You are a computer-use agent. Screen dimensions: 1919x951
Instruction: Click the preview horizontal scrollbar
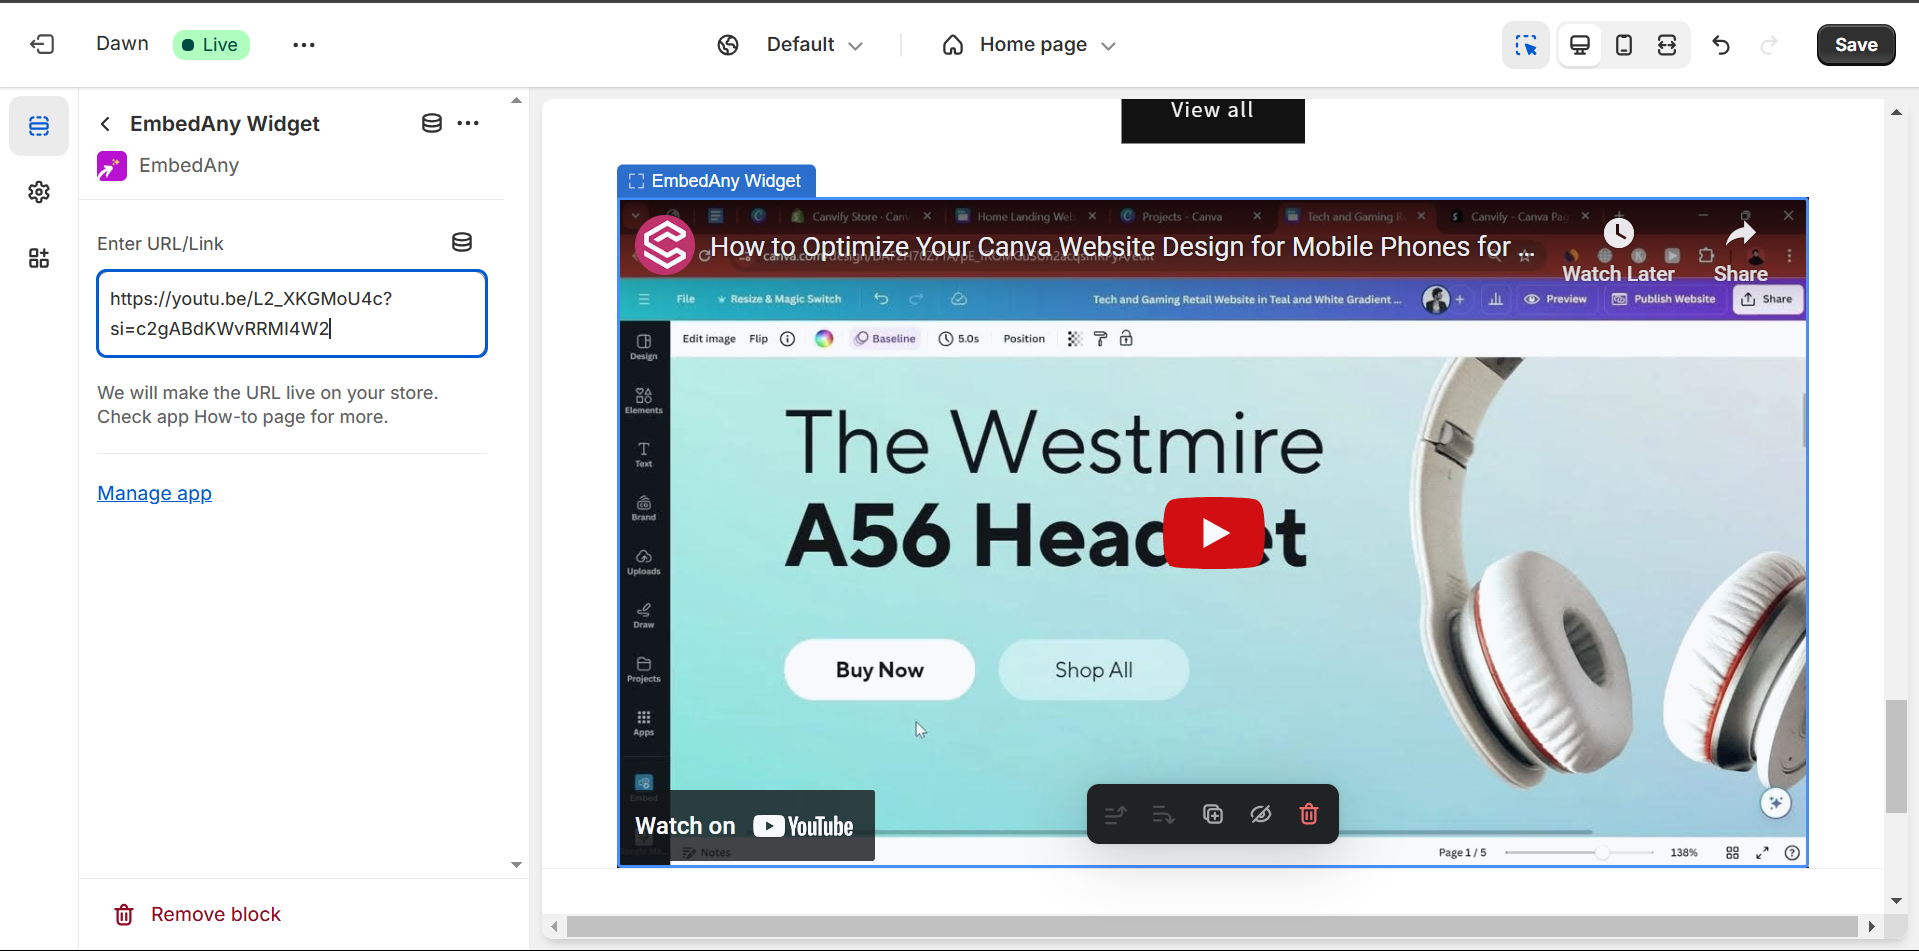1212,926
